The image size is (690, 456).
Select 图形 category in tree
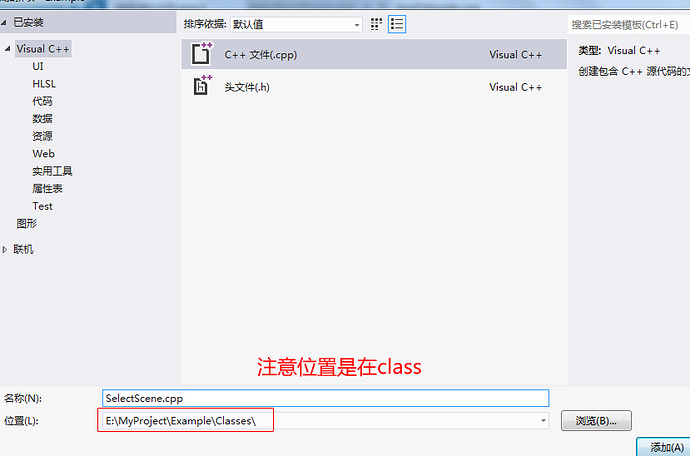(x=27, y=224)
